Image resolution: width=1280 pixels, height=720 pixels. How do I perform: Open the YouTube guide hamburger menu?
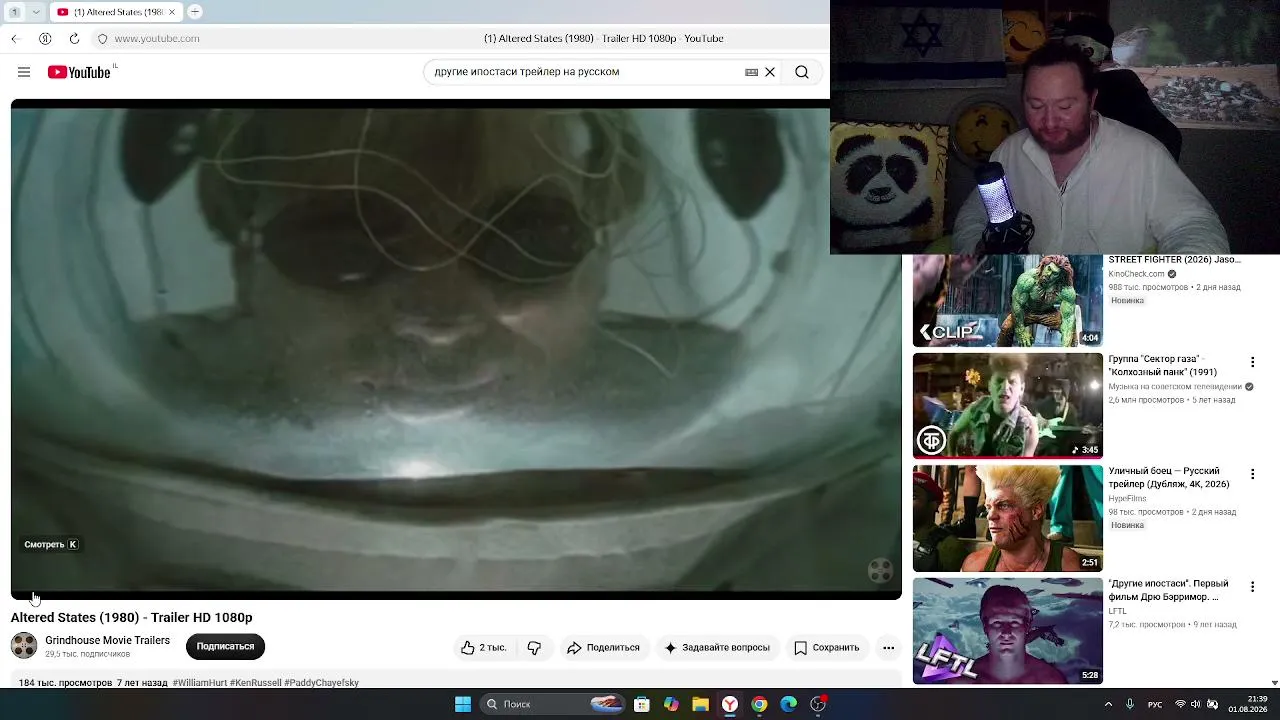point(24,72)
